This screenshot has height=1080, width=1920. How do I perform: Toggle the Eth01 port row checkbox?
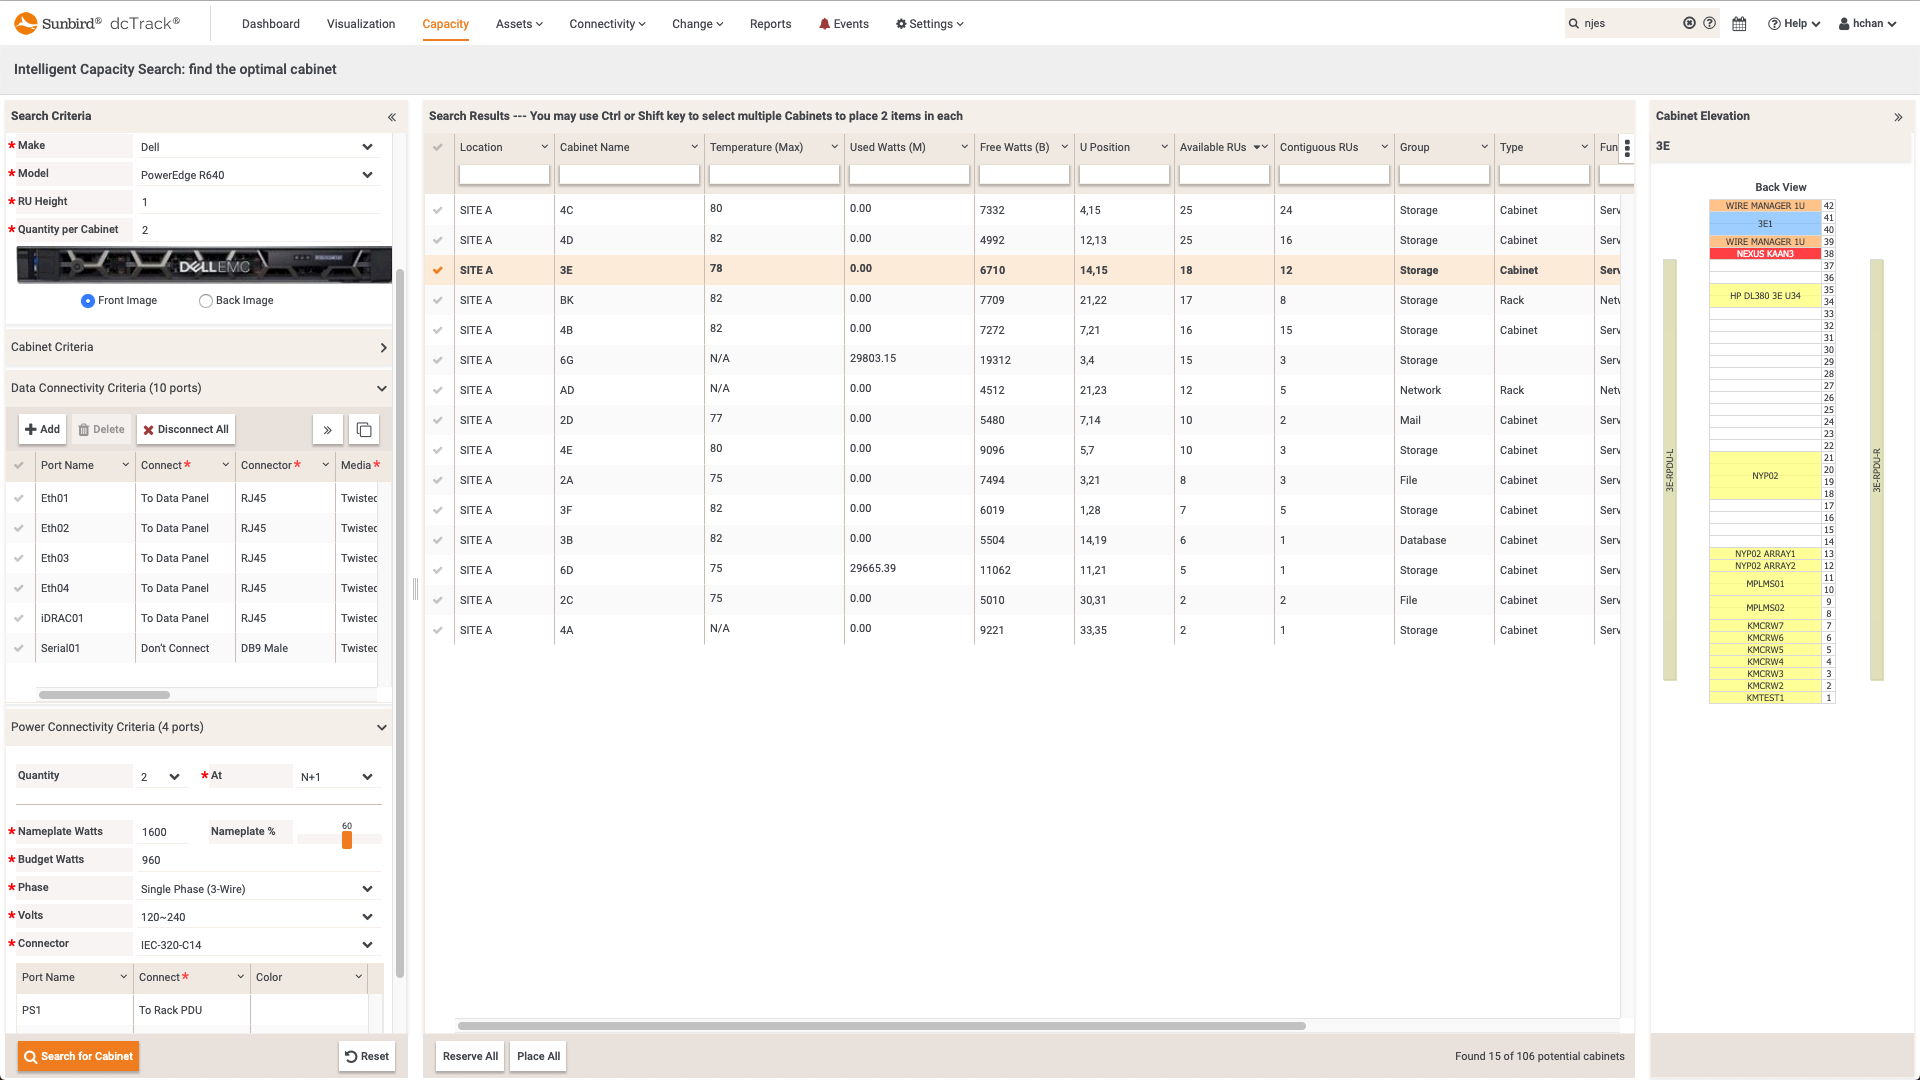coord(20,498)
